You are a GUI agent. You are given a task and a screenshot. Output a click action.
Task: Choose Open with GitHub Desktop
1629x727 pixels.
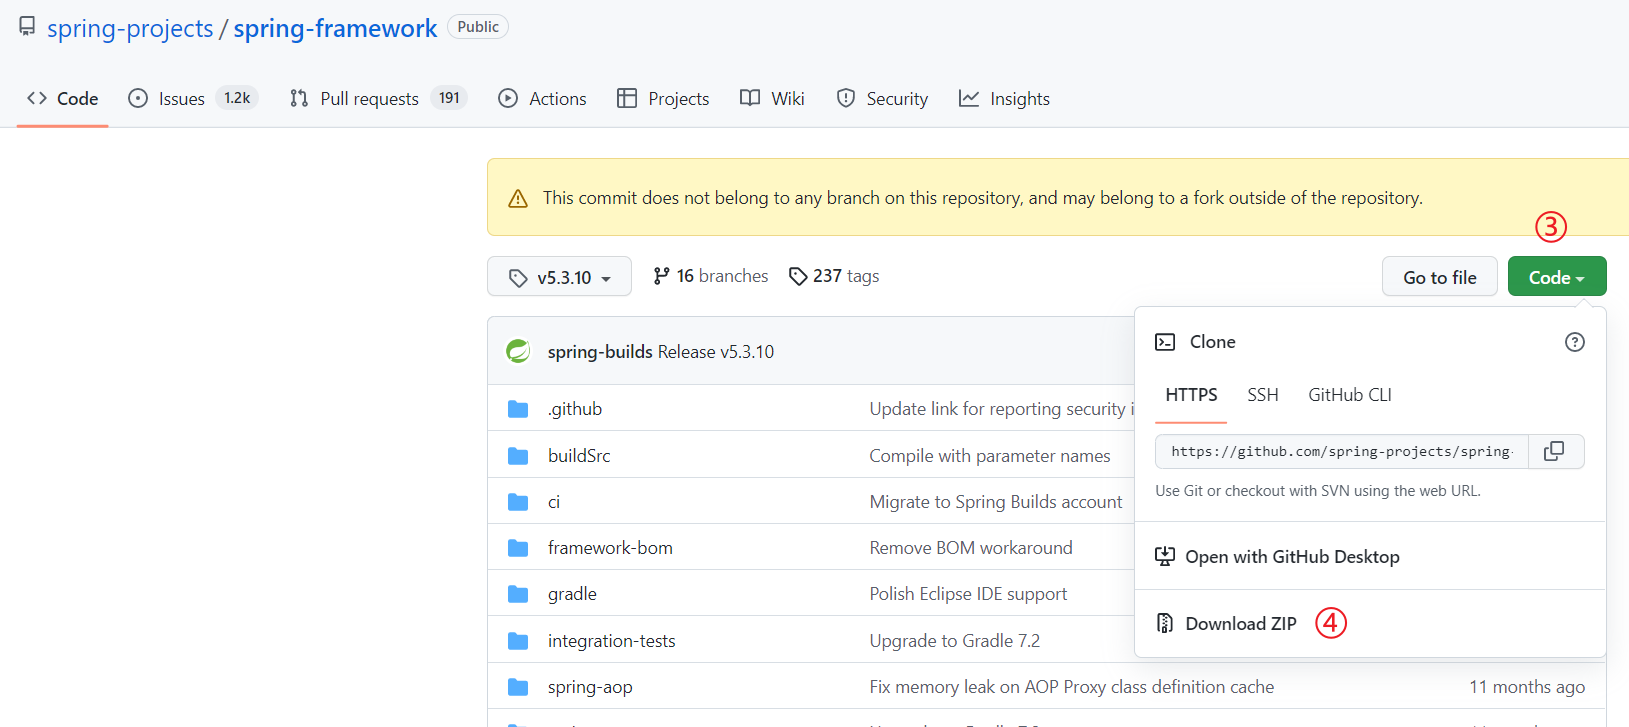click(x=1291, y=557)
